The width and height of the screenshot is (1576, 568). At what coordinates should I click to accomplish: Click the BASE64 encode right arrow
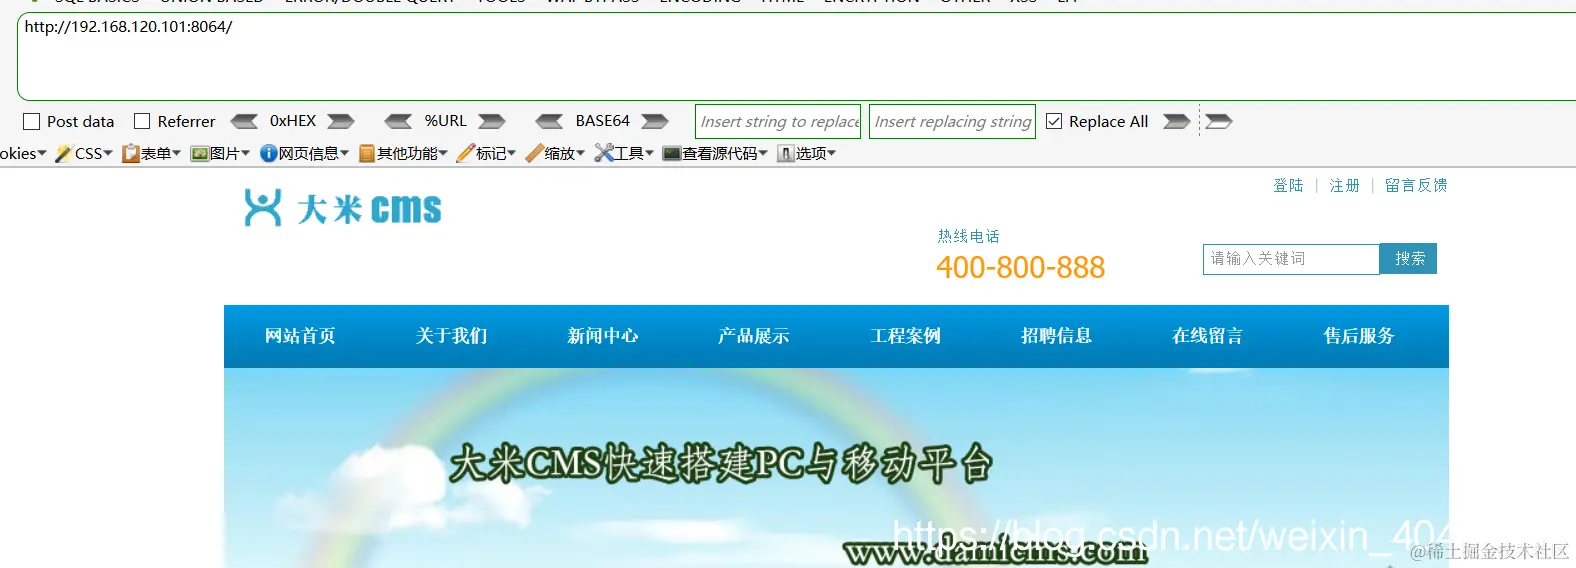coord(655,121)
